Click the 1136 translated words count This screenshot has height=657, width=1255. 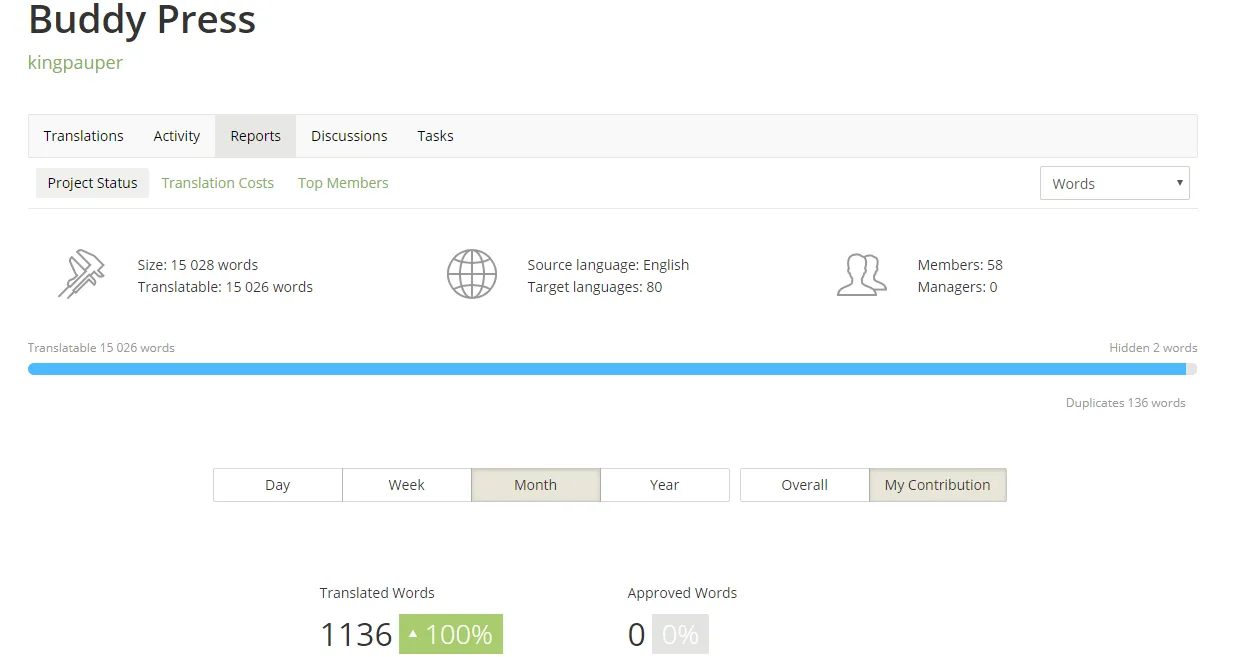[356, 634]
